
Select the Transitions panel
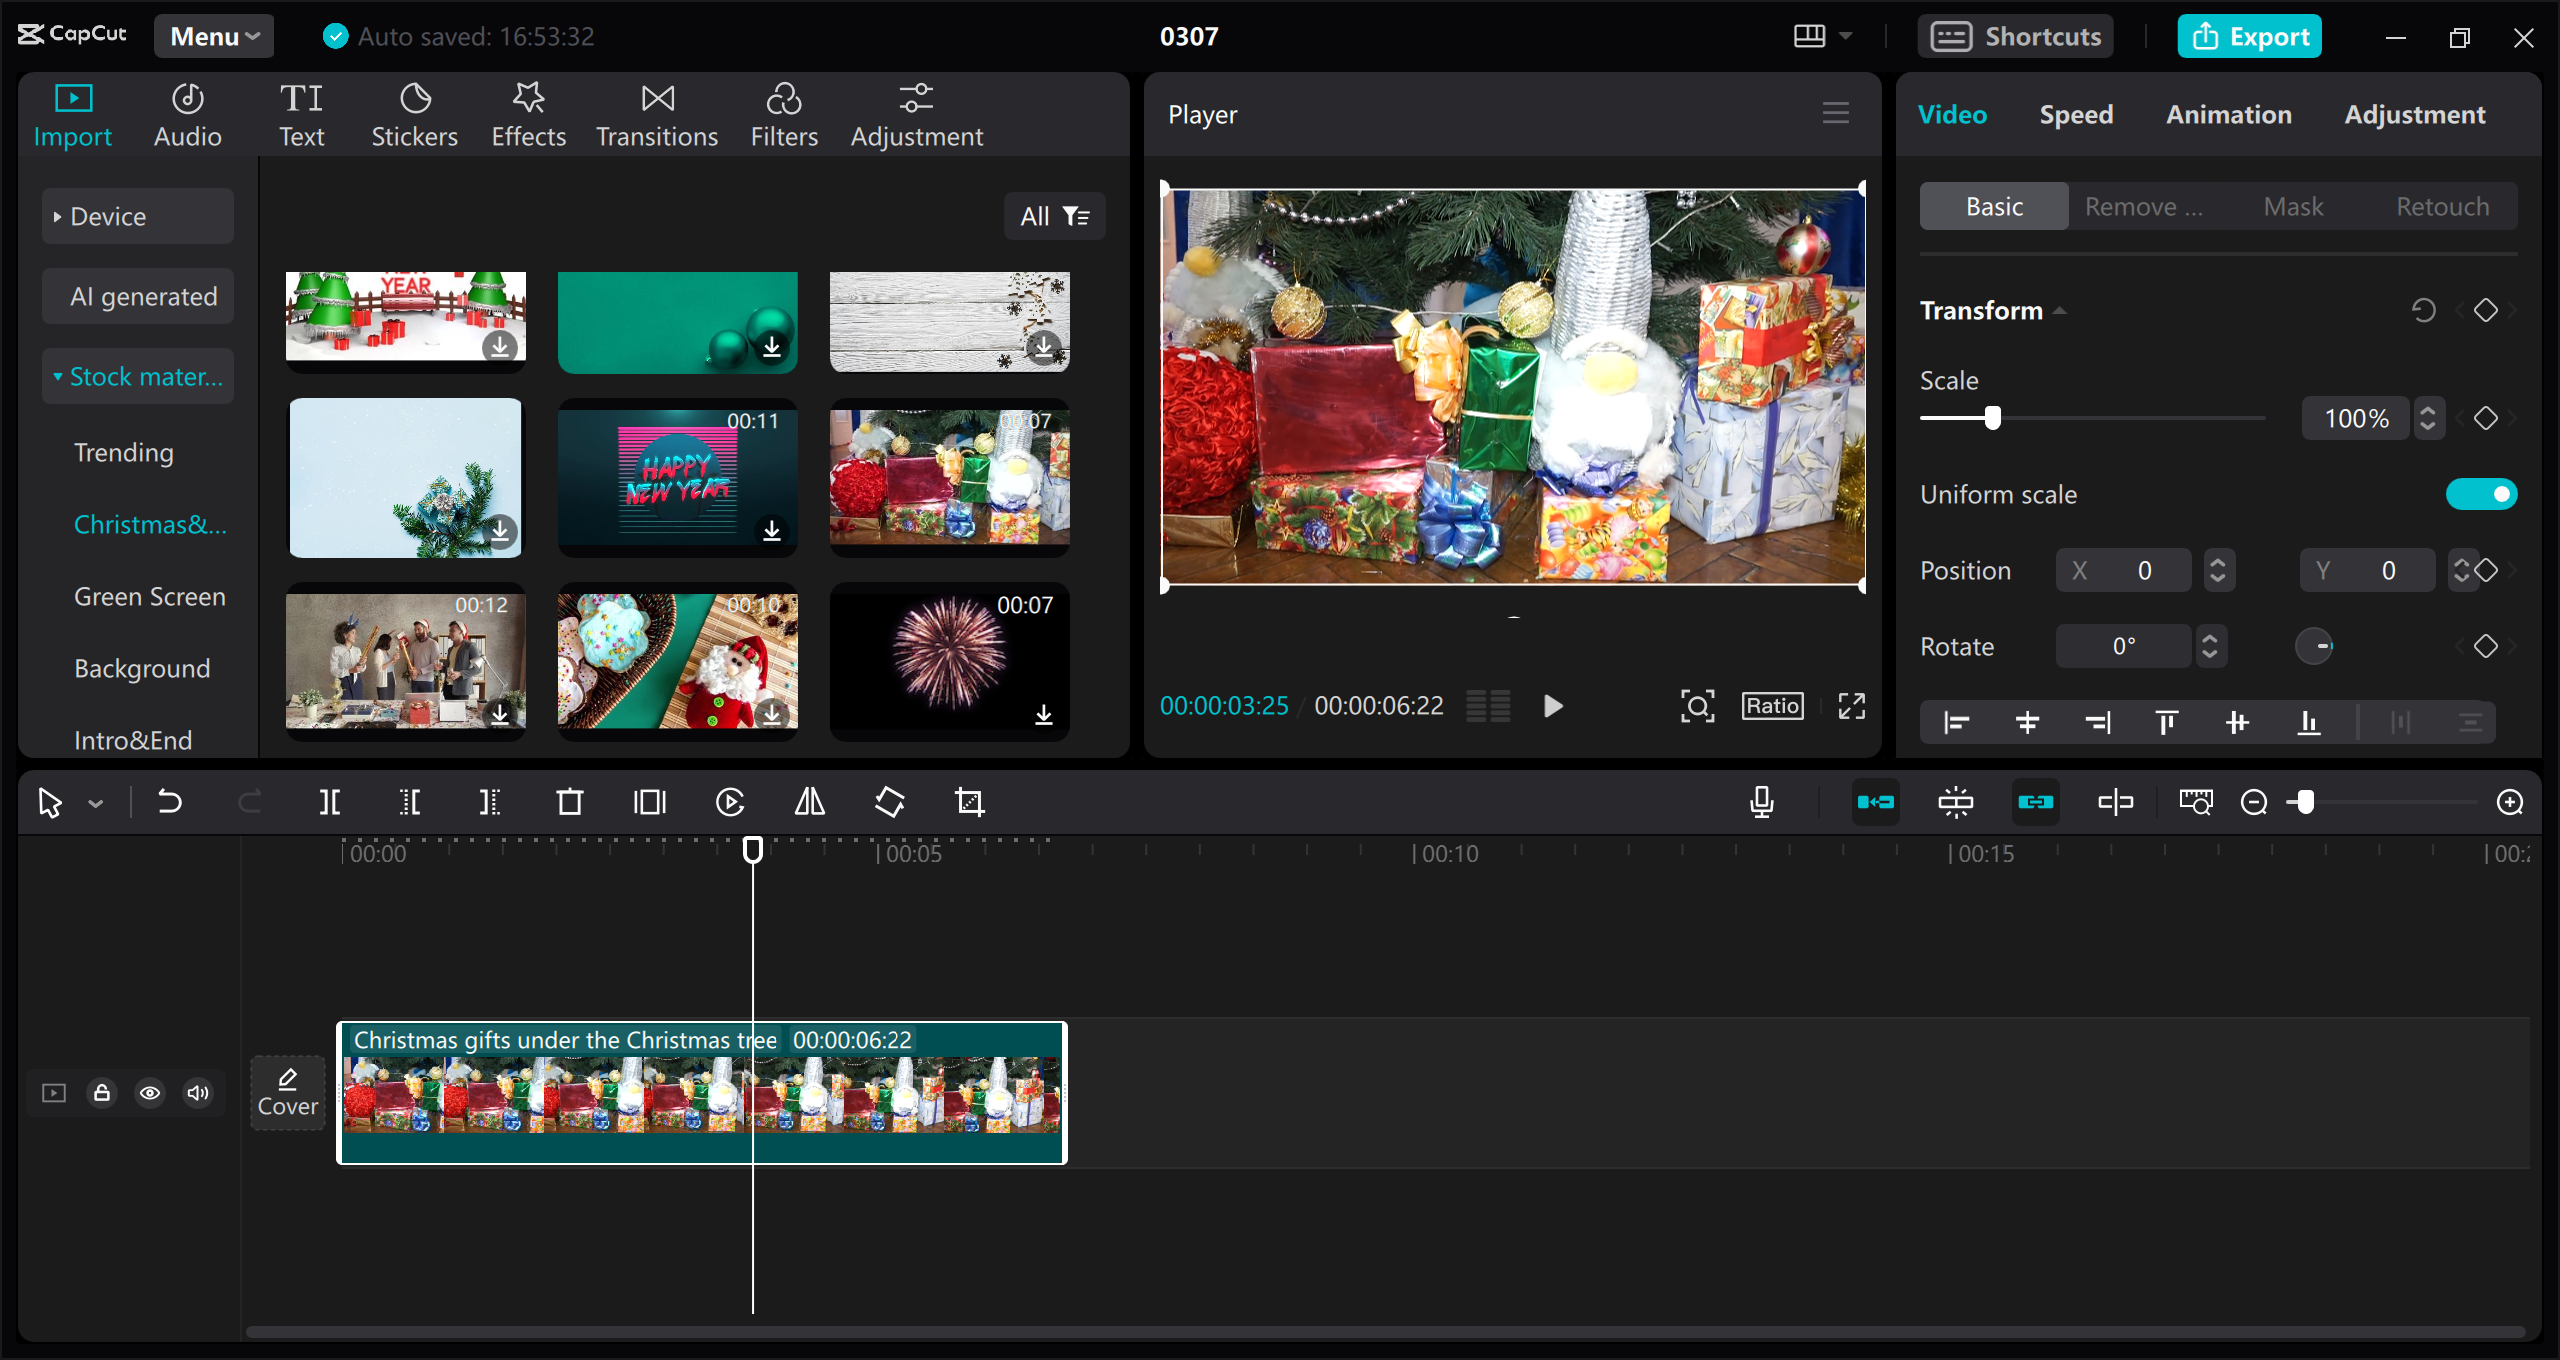pyautogui.click(x=656, y=112)
